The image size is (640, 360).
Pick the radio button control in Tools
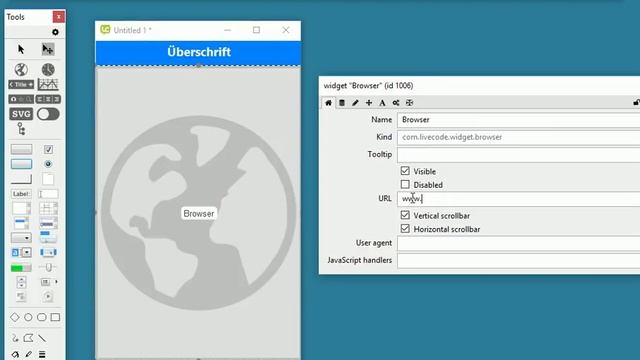(x=48, y=164)
